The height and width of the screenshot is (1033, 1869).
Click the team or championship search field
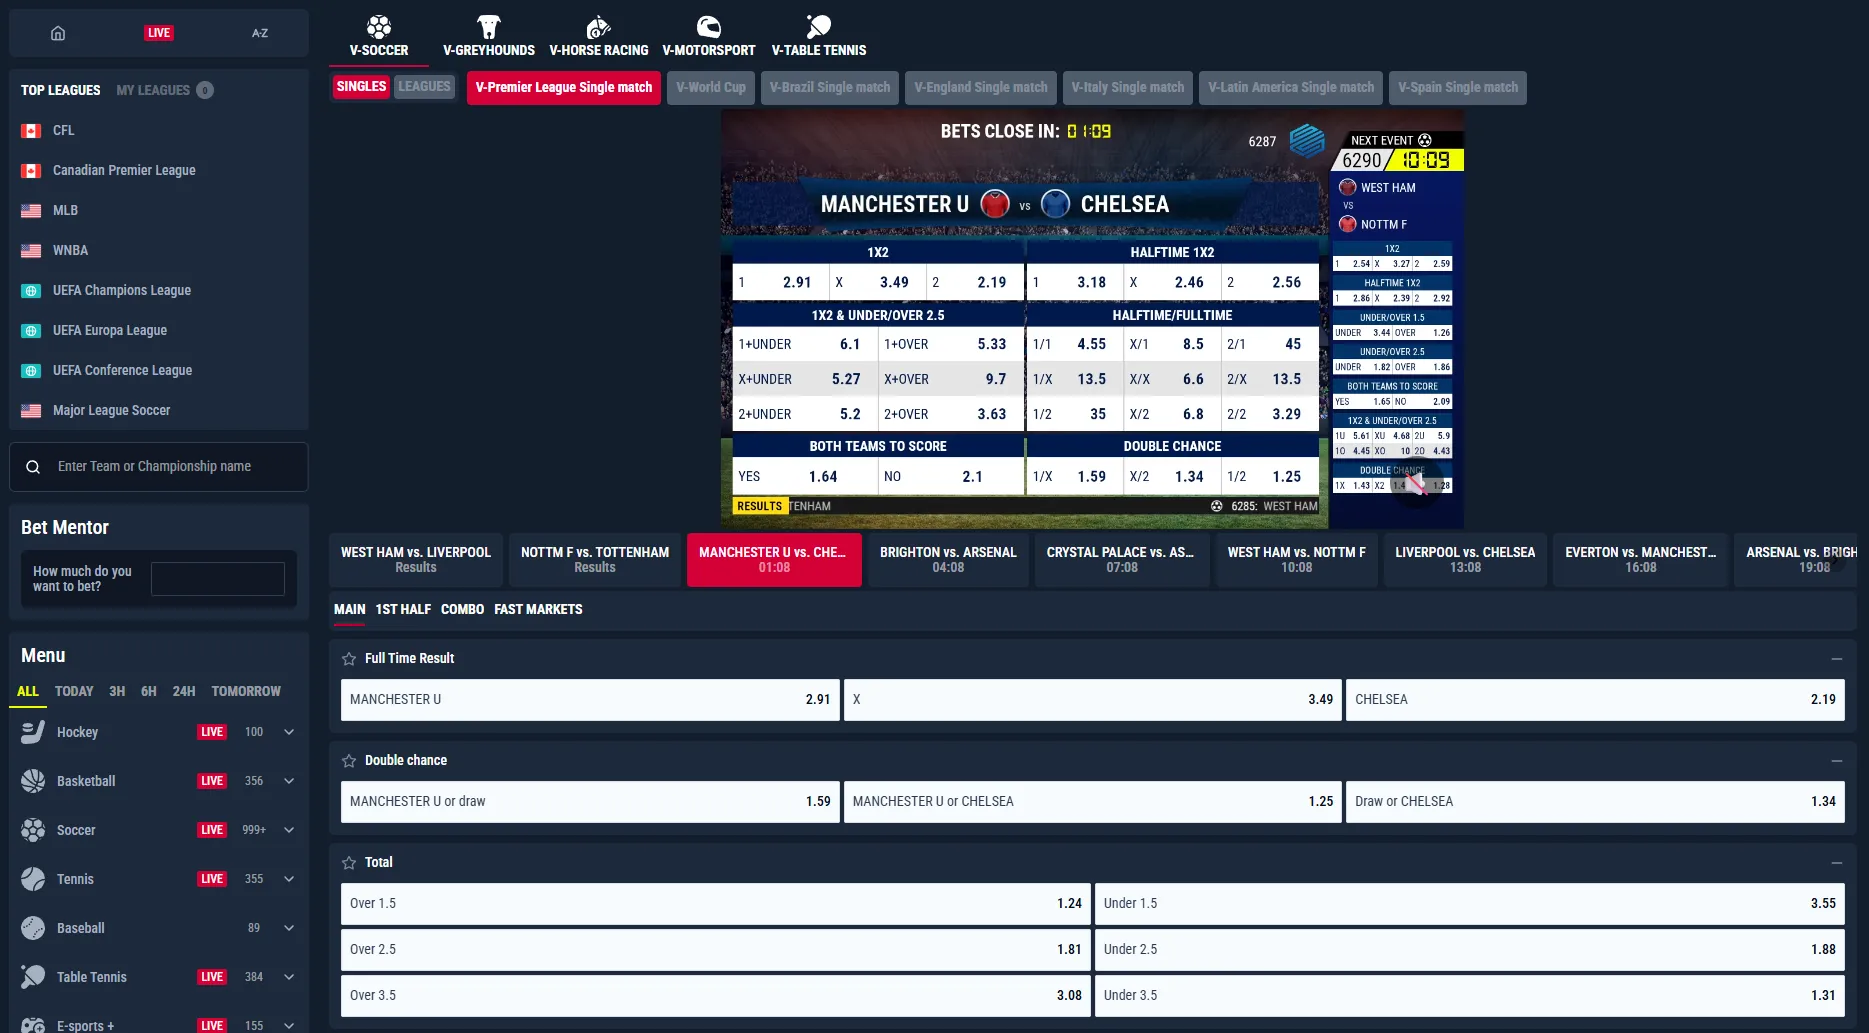click(159, 467)
